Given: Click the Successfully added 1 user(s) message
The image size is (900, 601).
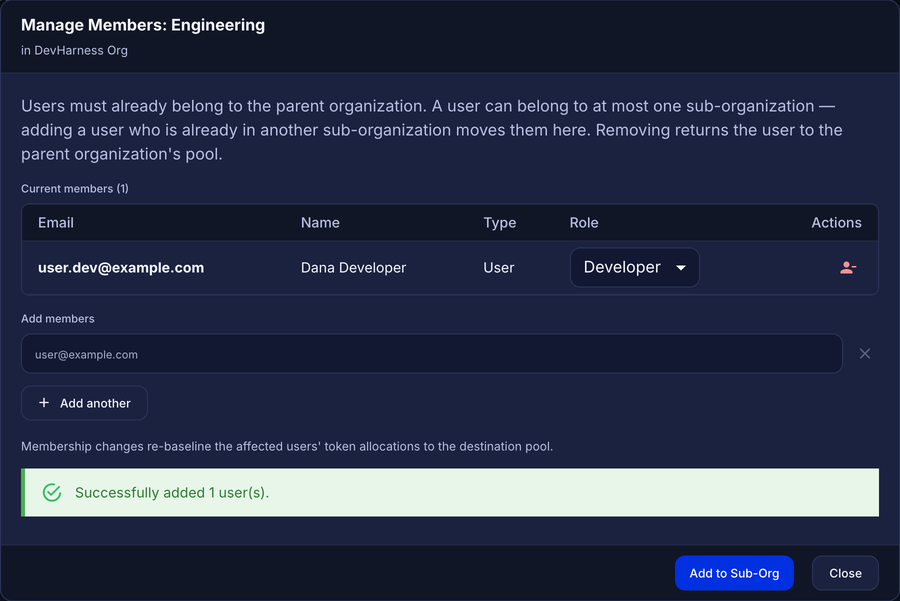Looking at the screenshot, I should pos(172,493).
